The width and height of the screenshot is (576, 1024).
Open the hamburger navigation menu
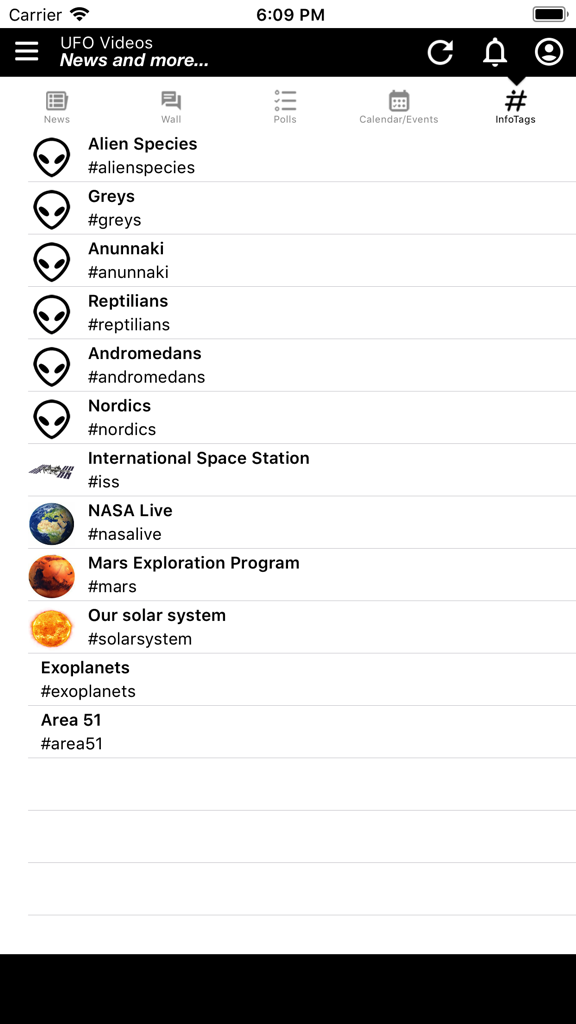click(26, 52)
